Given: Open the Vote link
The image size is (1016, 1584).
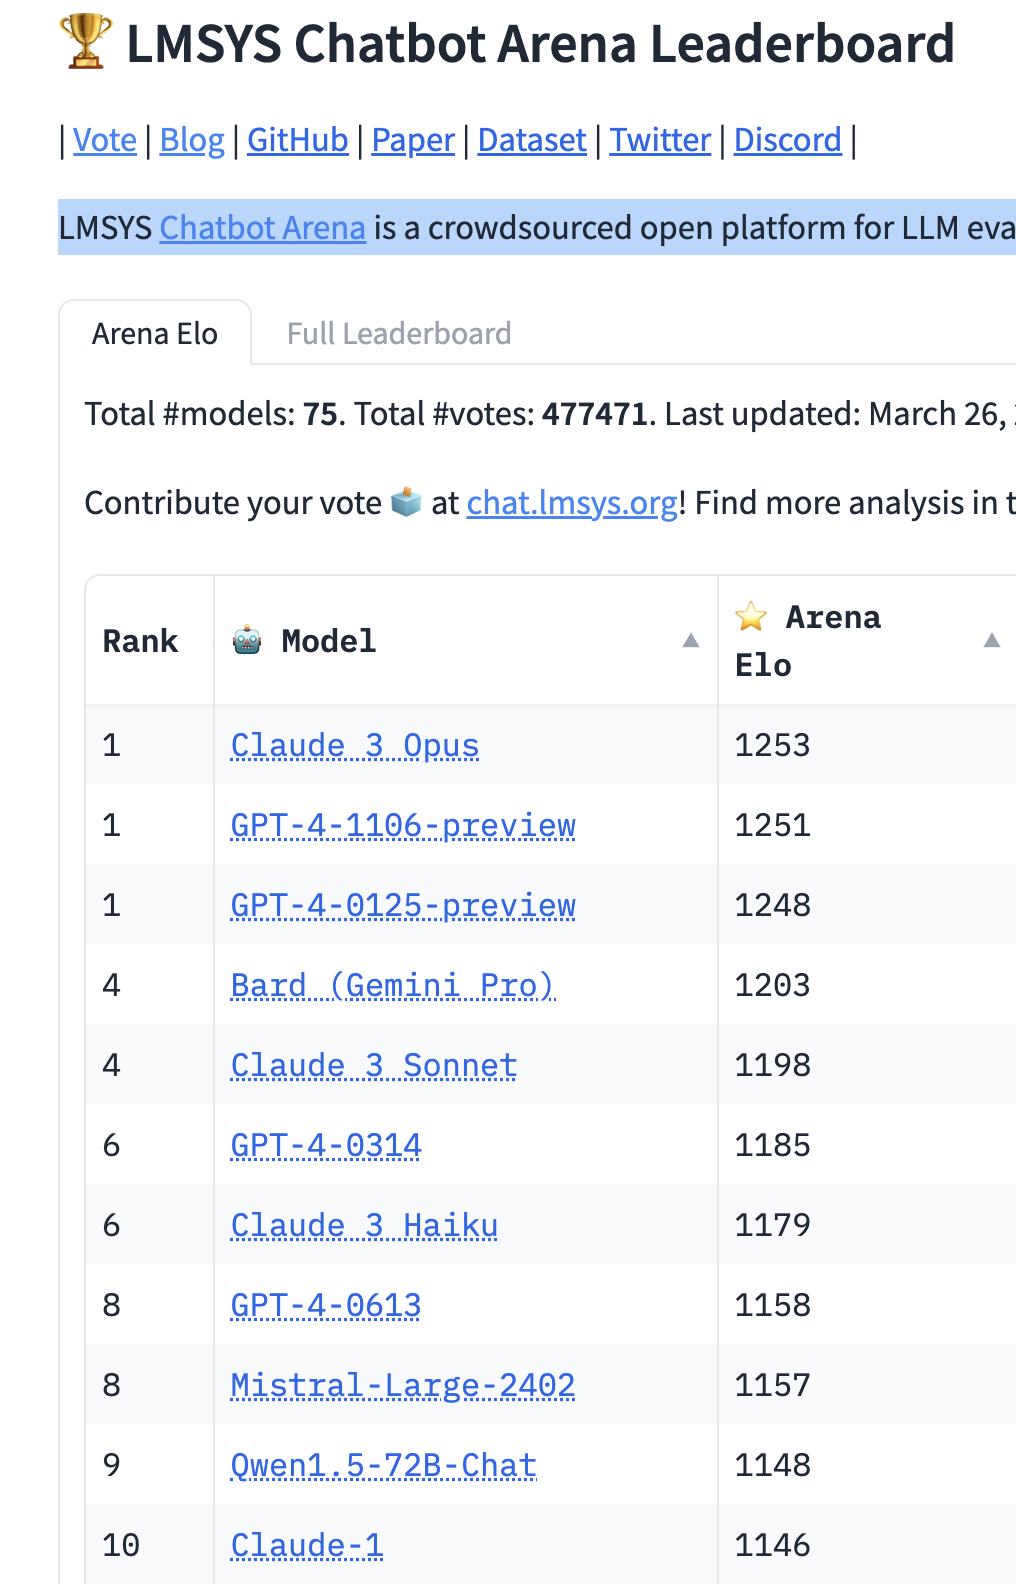Looking at the screenshot, I should tap(105, 140).
